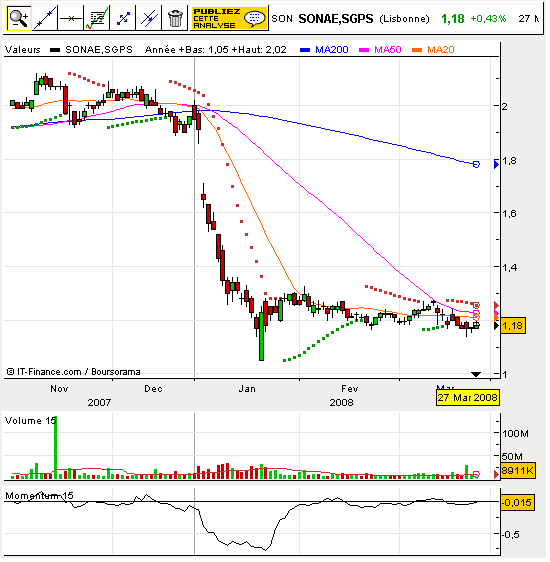Select the move/resize drawn object tool

click(123, 18)
